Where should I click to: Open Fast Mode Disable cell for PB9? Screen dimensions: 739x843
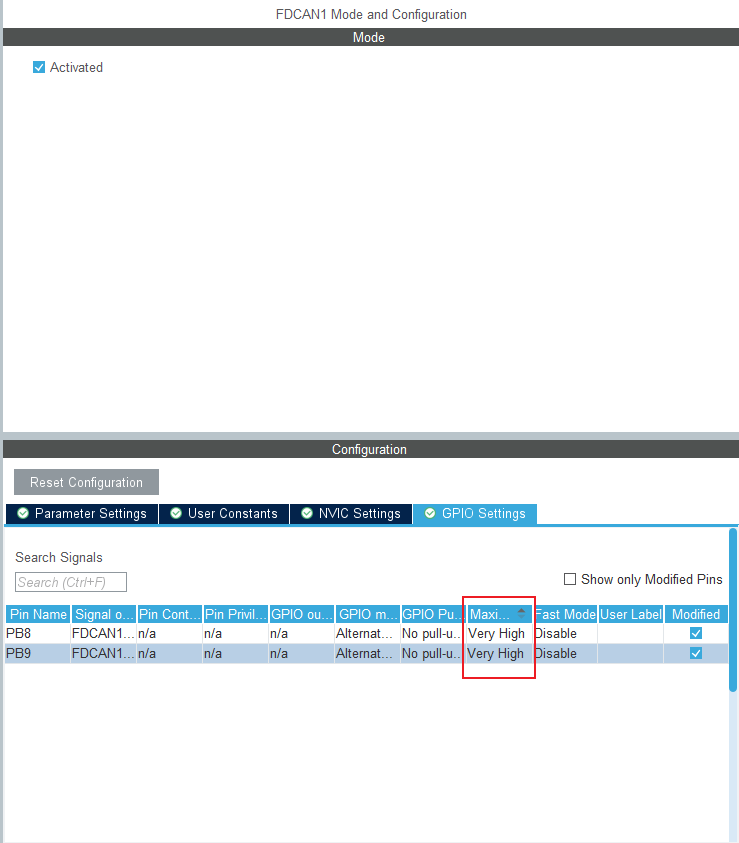565,653
